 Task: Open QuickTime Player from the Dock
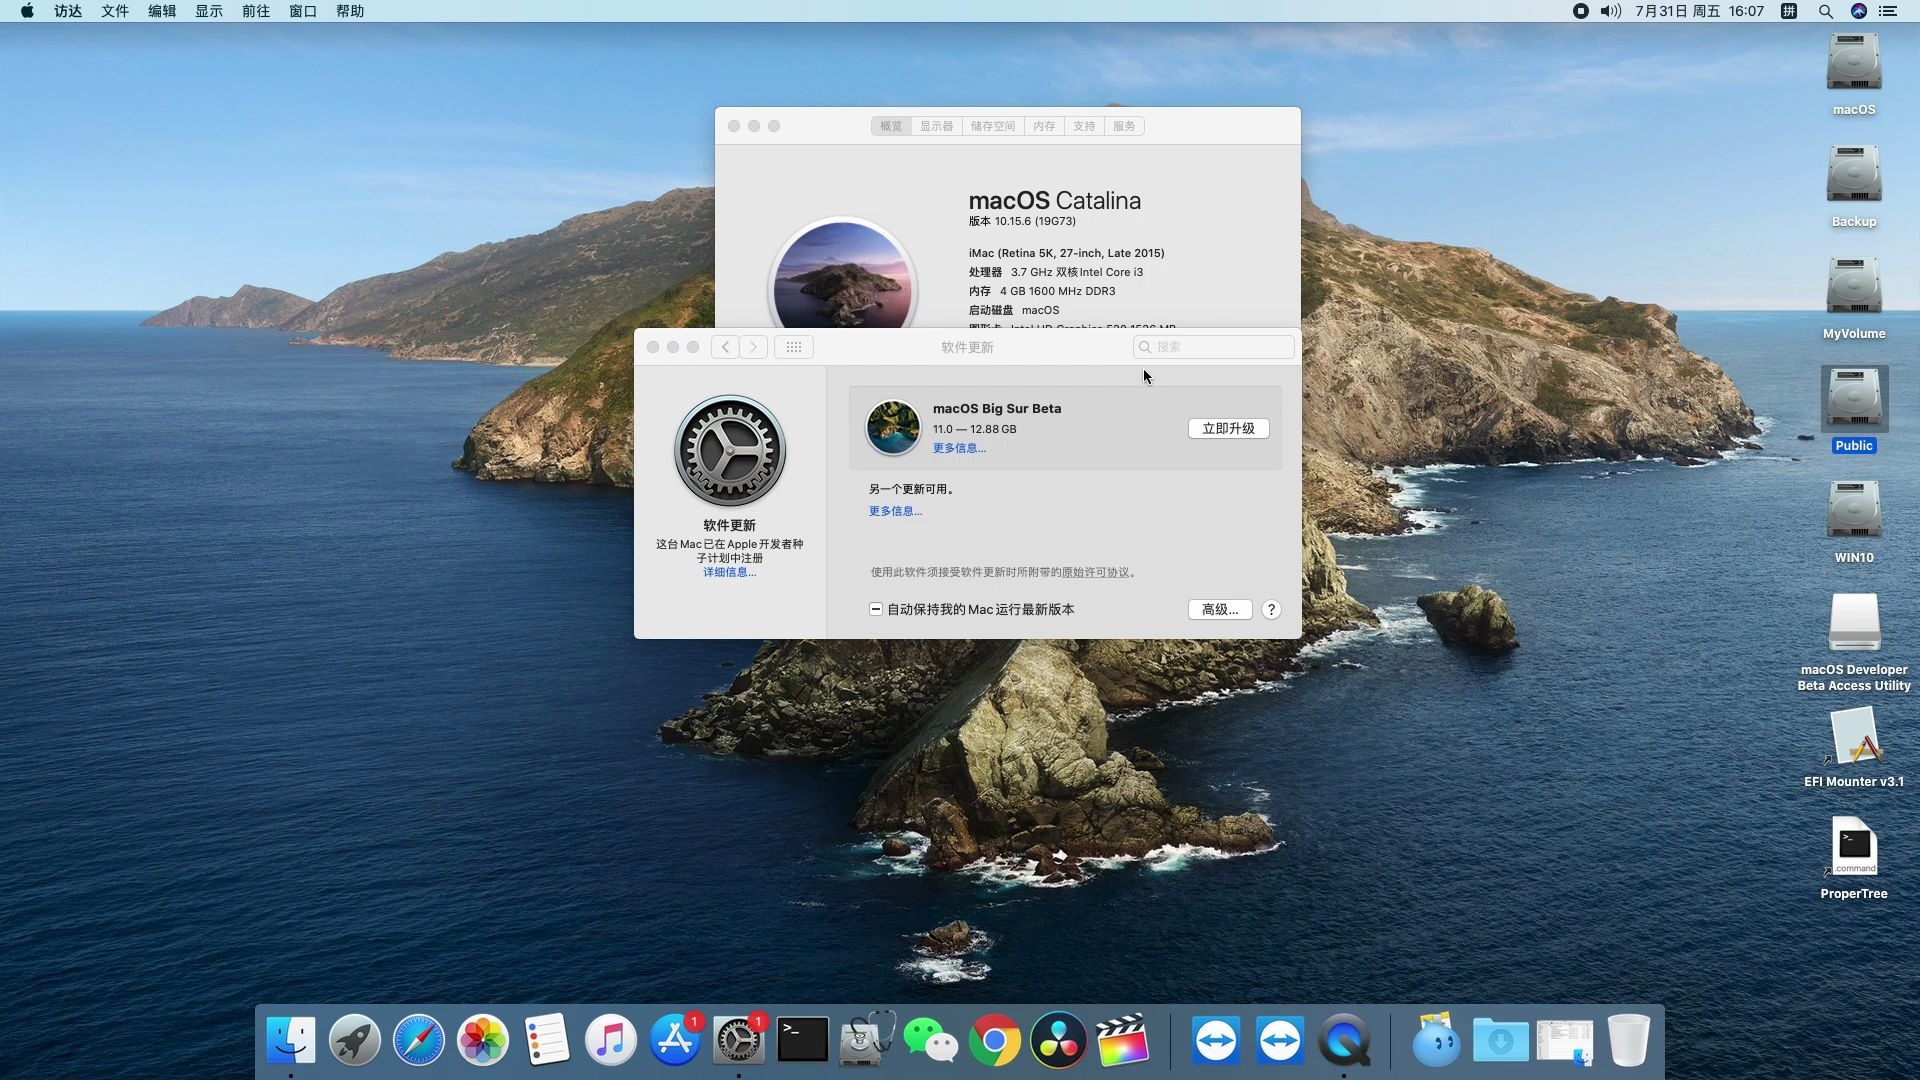click(x=1344, y=1040)
